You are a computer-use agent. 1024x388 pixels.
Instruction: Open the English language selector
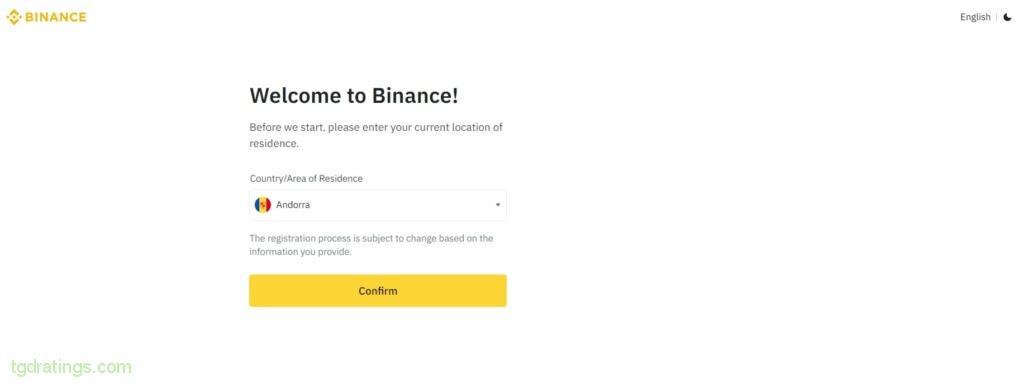[975, 17]
